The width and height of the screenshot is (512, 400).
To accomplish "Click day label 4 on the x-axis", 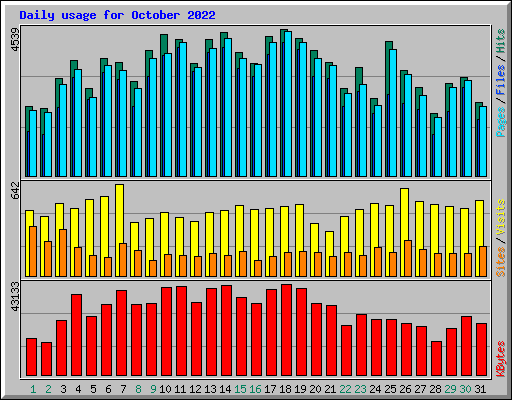I will click(78, 389).
